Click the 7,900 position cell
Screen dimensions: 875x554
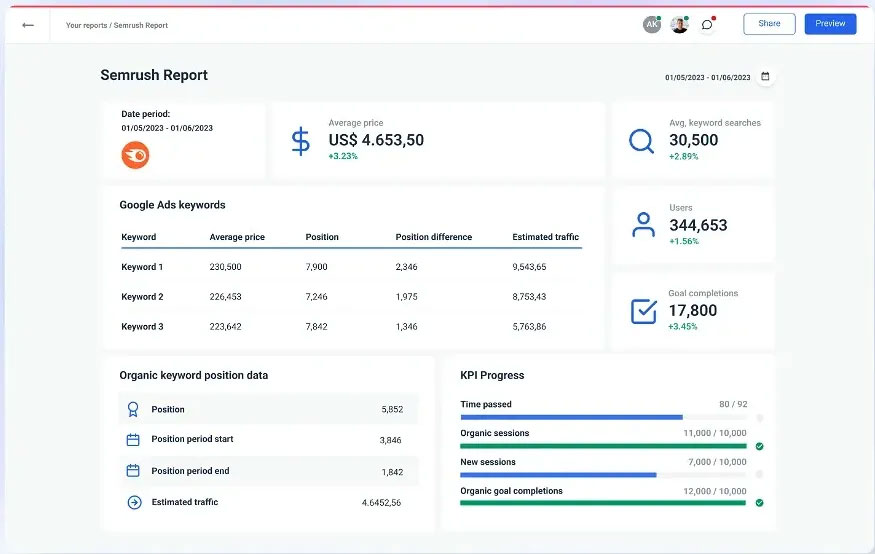pos(316,267)
